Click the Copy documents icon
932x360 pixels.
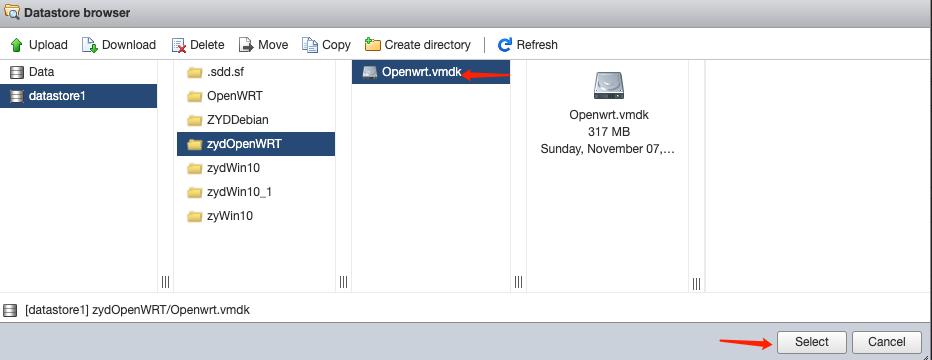(310, 45)
